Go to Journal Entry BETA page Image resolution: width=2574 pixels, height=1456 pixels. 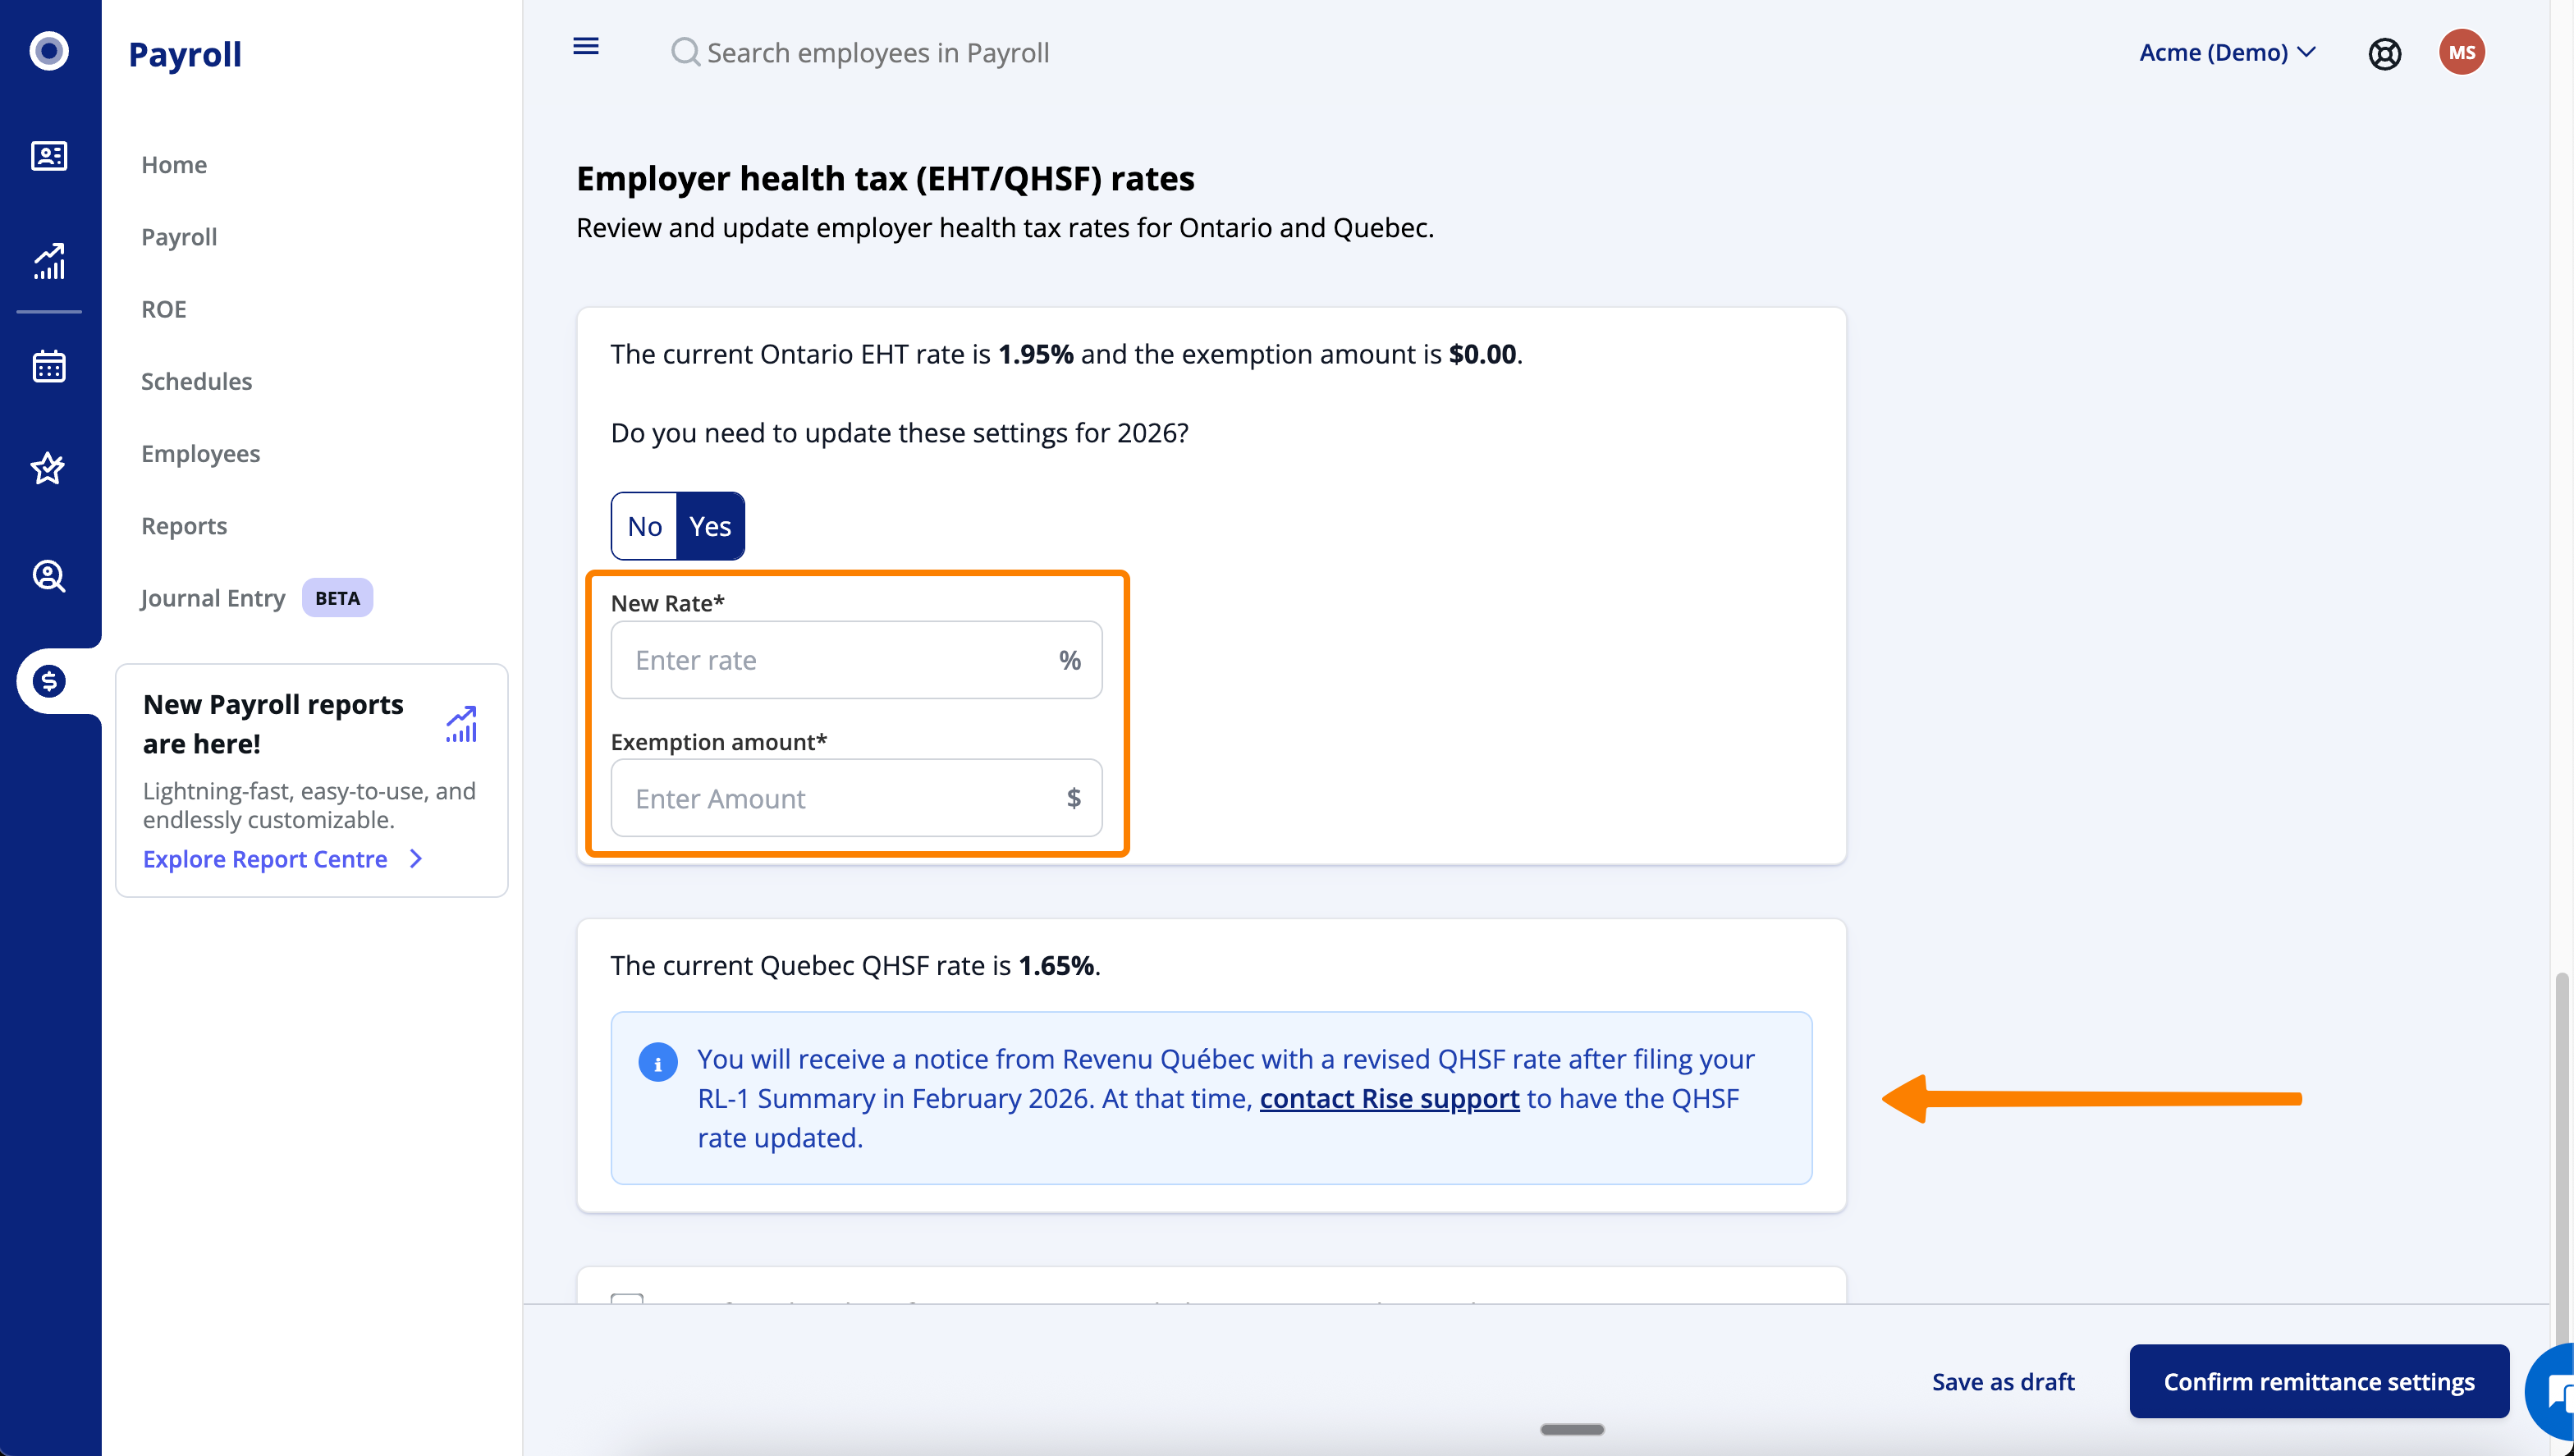point(213,598)
